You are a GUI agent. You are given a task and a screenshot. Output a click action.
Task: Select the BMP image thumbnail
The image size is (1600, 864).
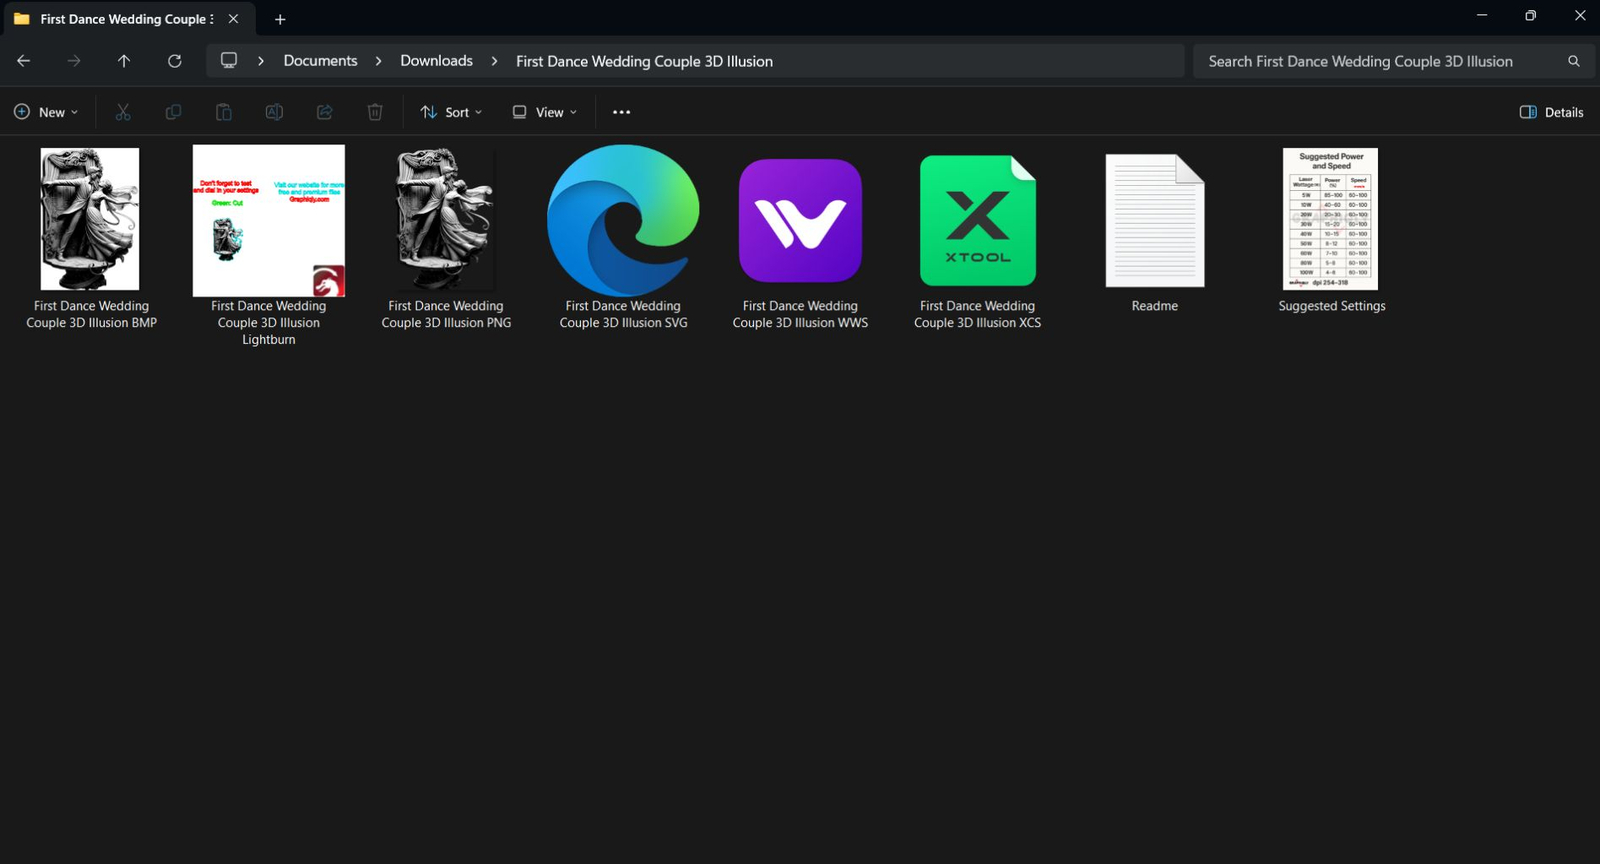90,219
